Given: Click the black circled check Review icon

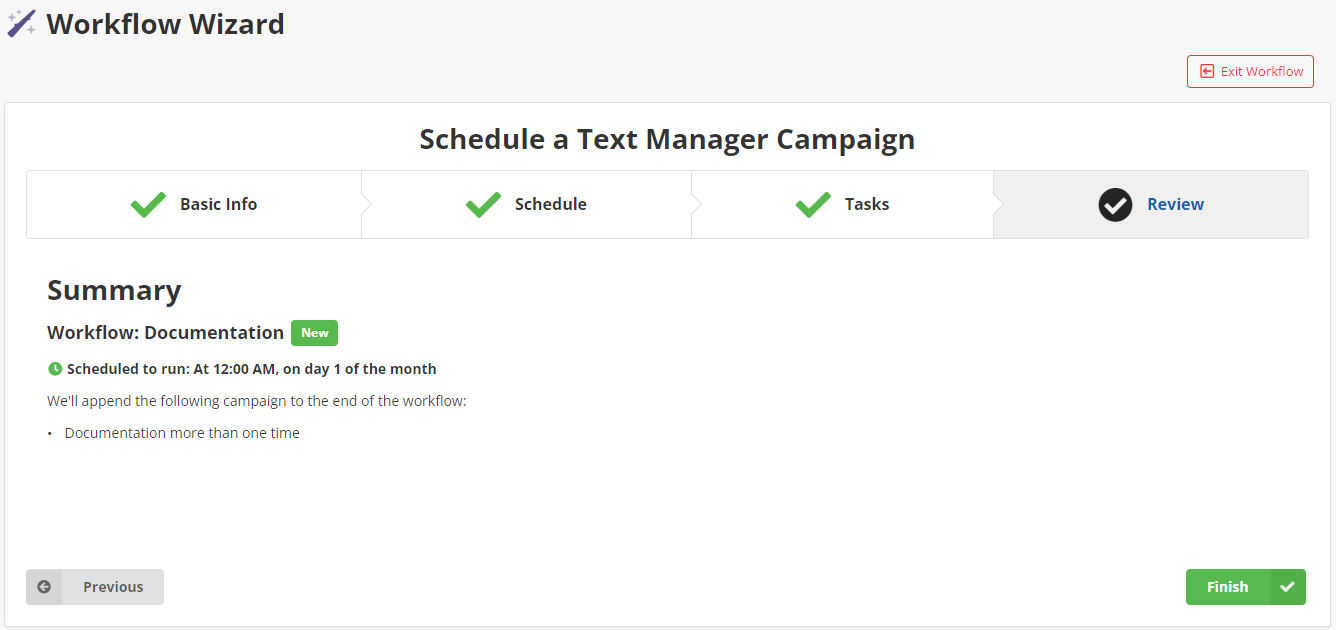Looking at the screenshot, I should tap(1115, 205).
